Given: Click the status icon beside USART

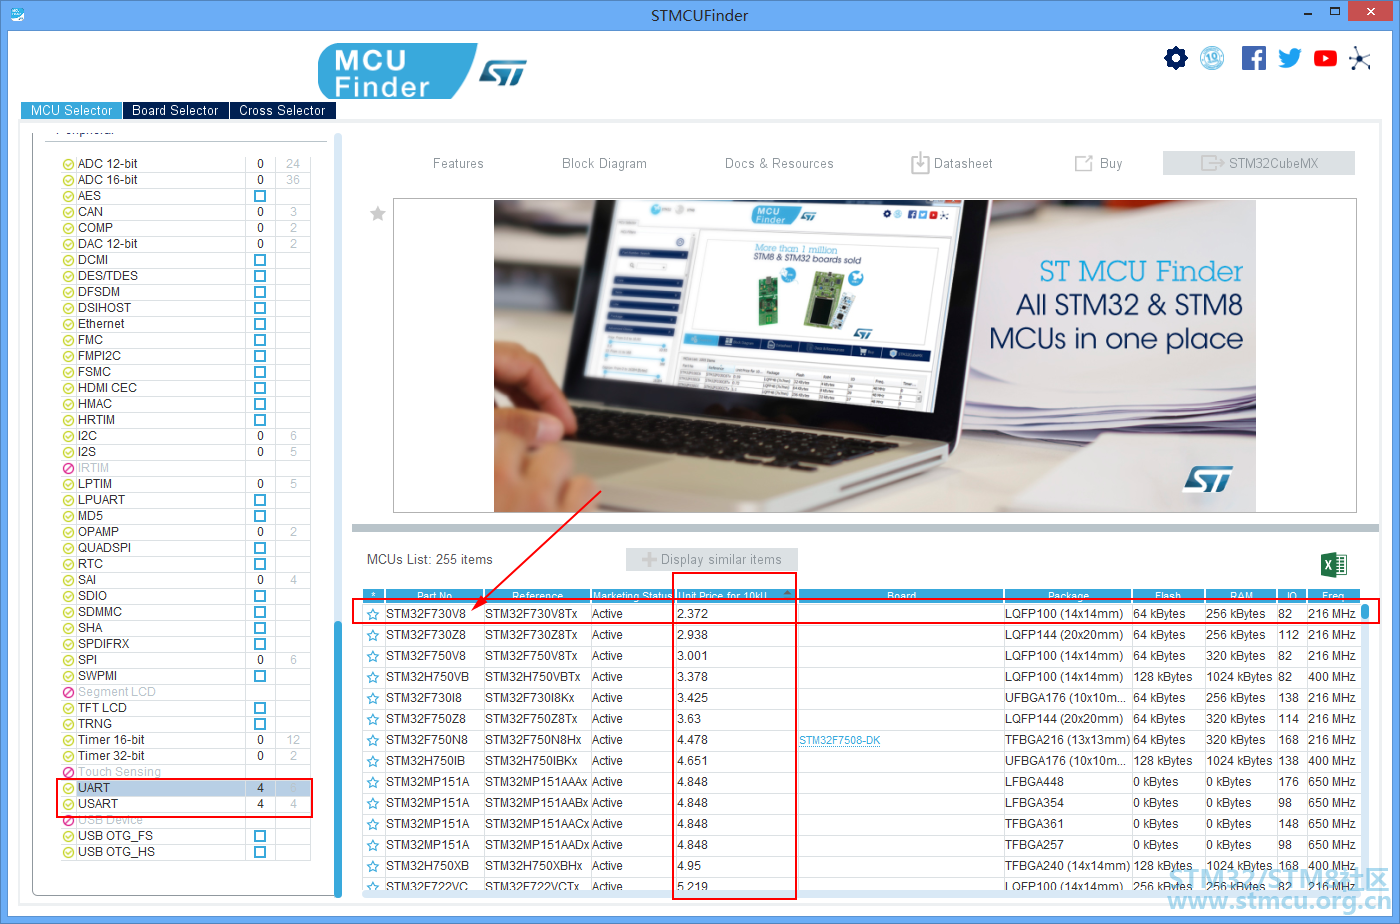Looking at the screenshot, I should pyautogui.click(x=69, y=804).
